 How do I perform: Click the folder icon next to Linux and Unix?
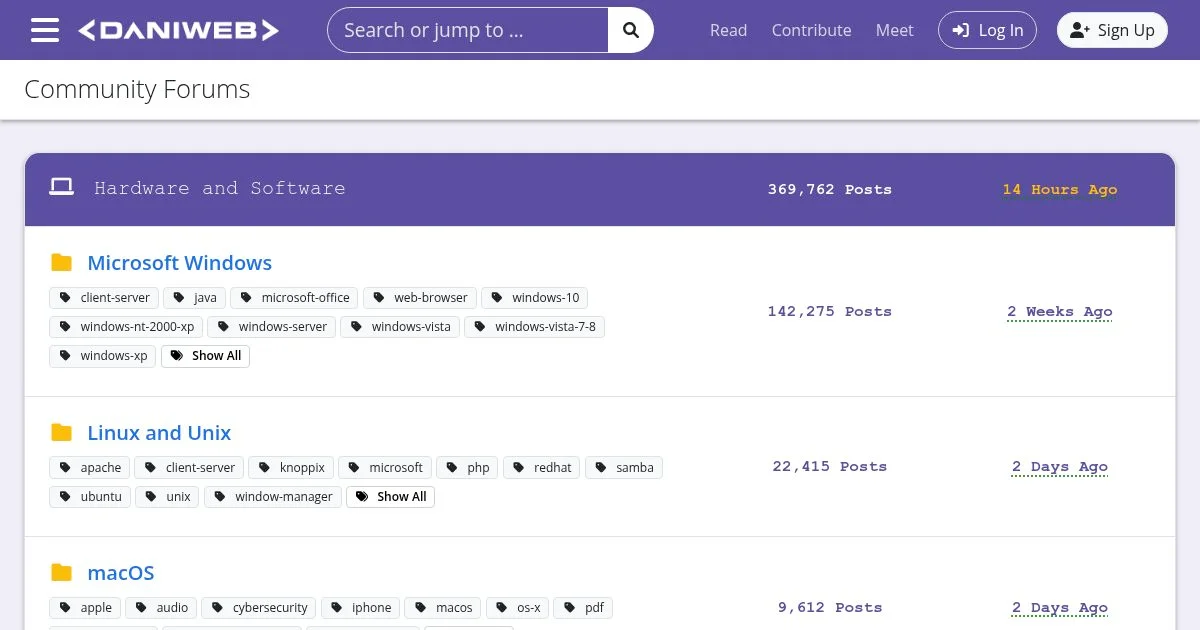pos(61,433)
